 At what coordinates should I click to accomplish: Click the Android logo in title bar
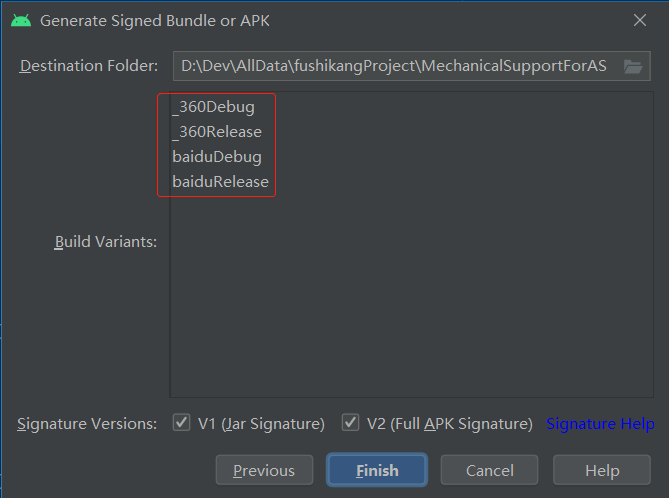coord(21,20)
